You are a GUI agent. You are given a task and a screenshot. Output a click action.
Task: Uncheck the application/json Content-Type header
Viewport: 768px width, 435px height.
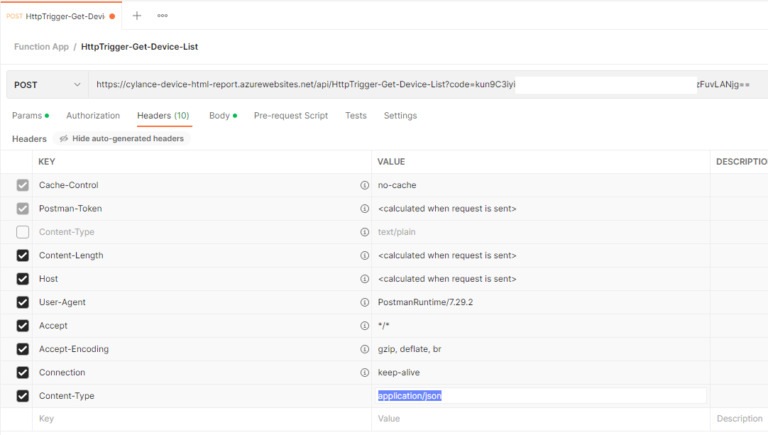click(23, 396)
